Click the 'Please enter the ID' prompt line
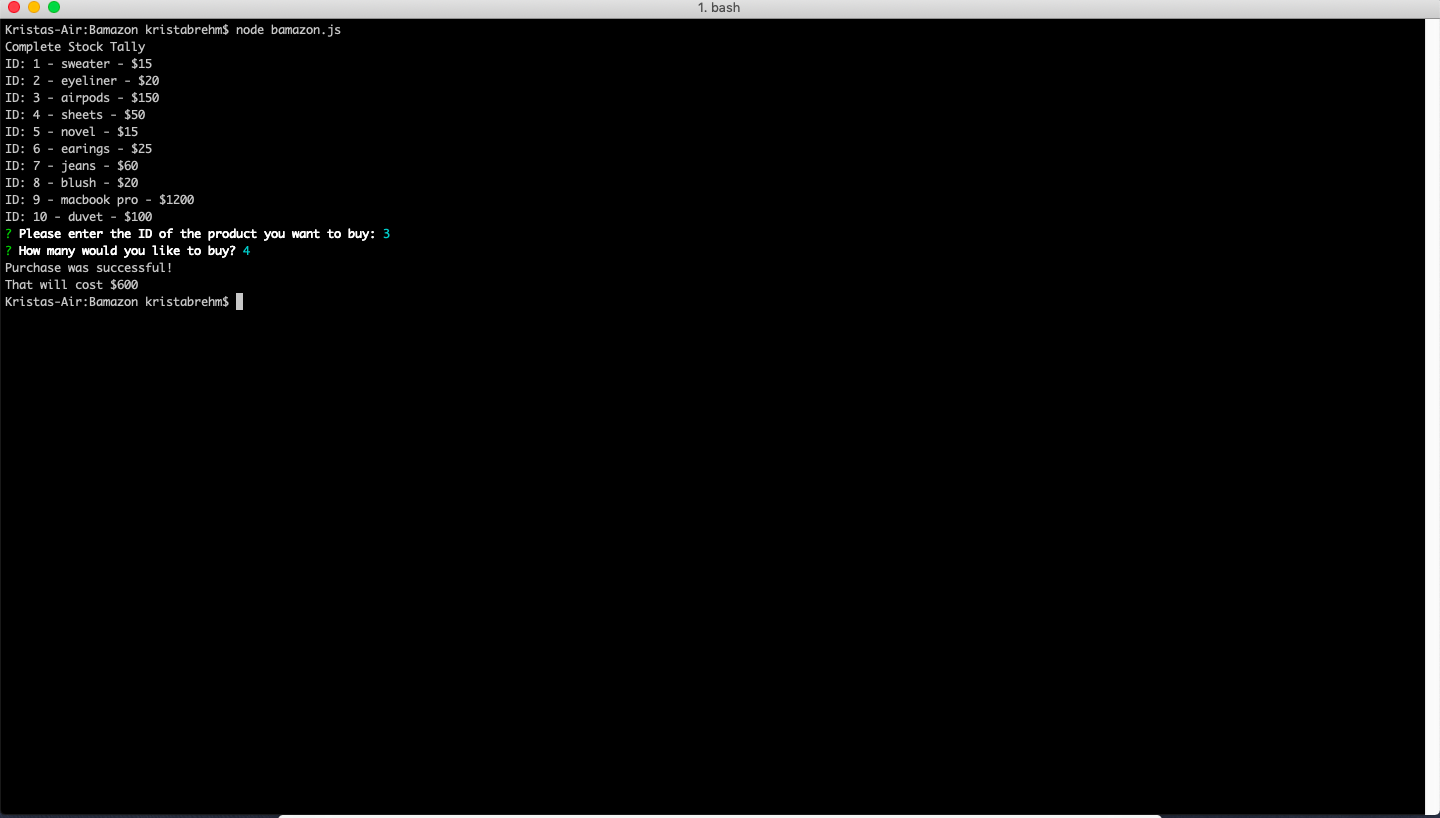 197,234
